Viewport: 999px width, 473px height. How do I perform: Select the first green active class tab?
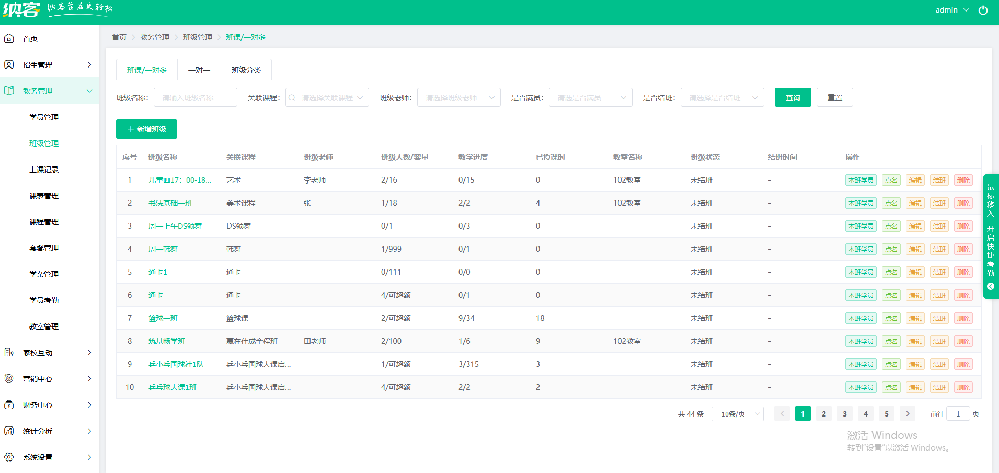tap(147, 70)
